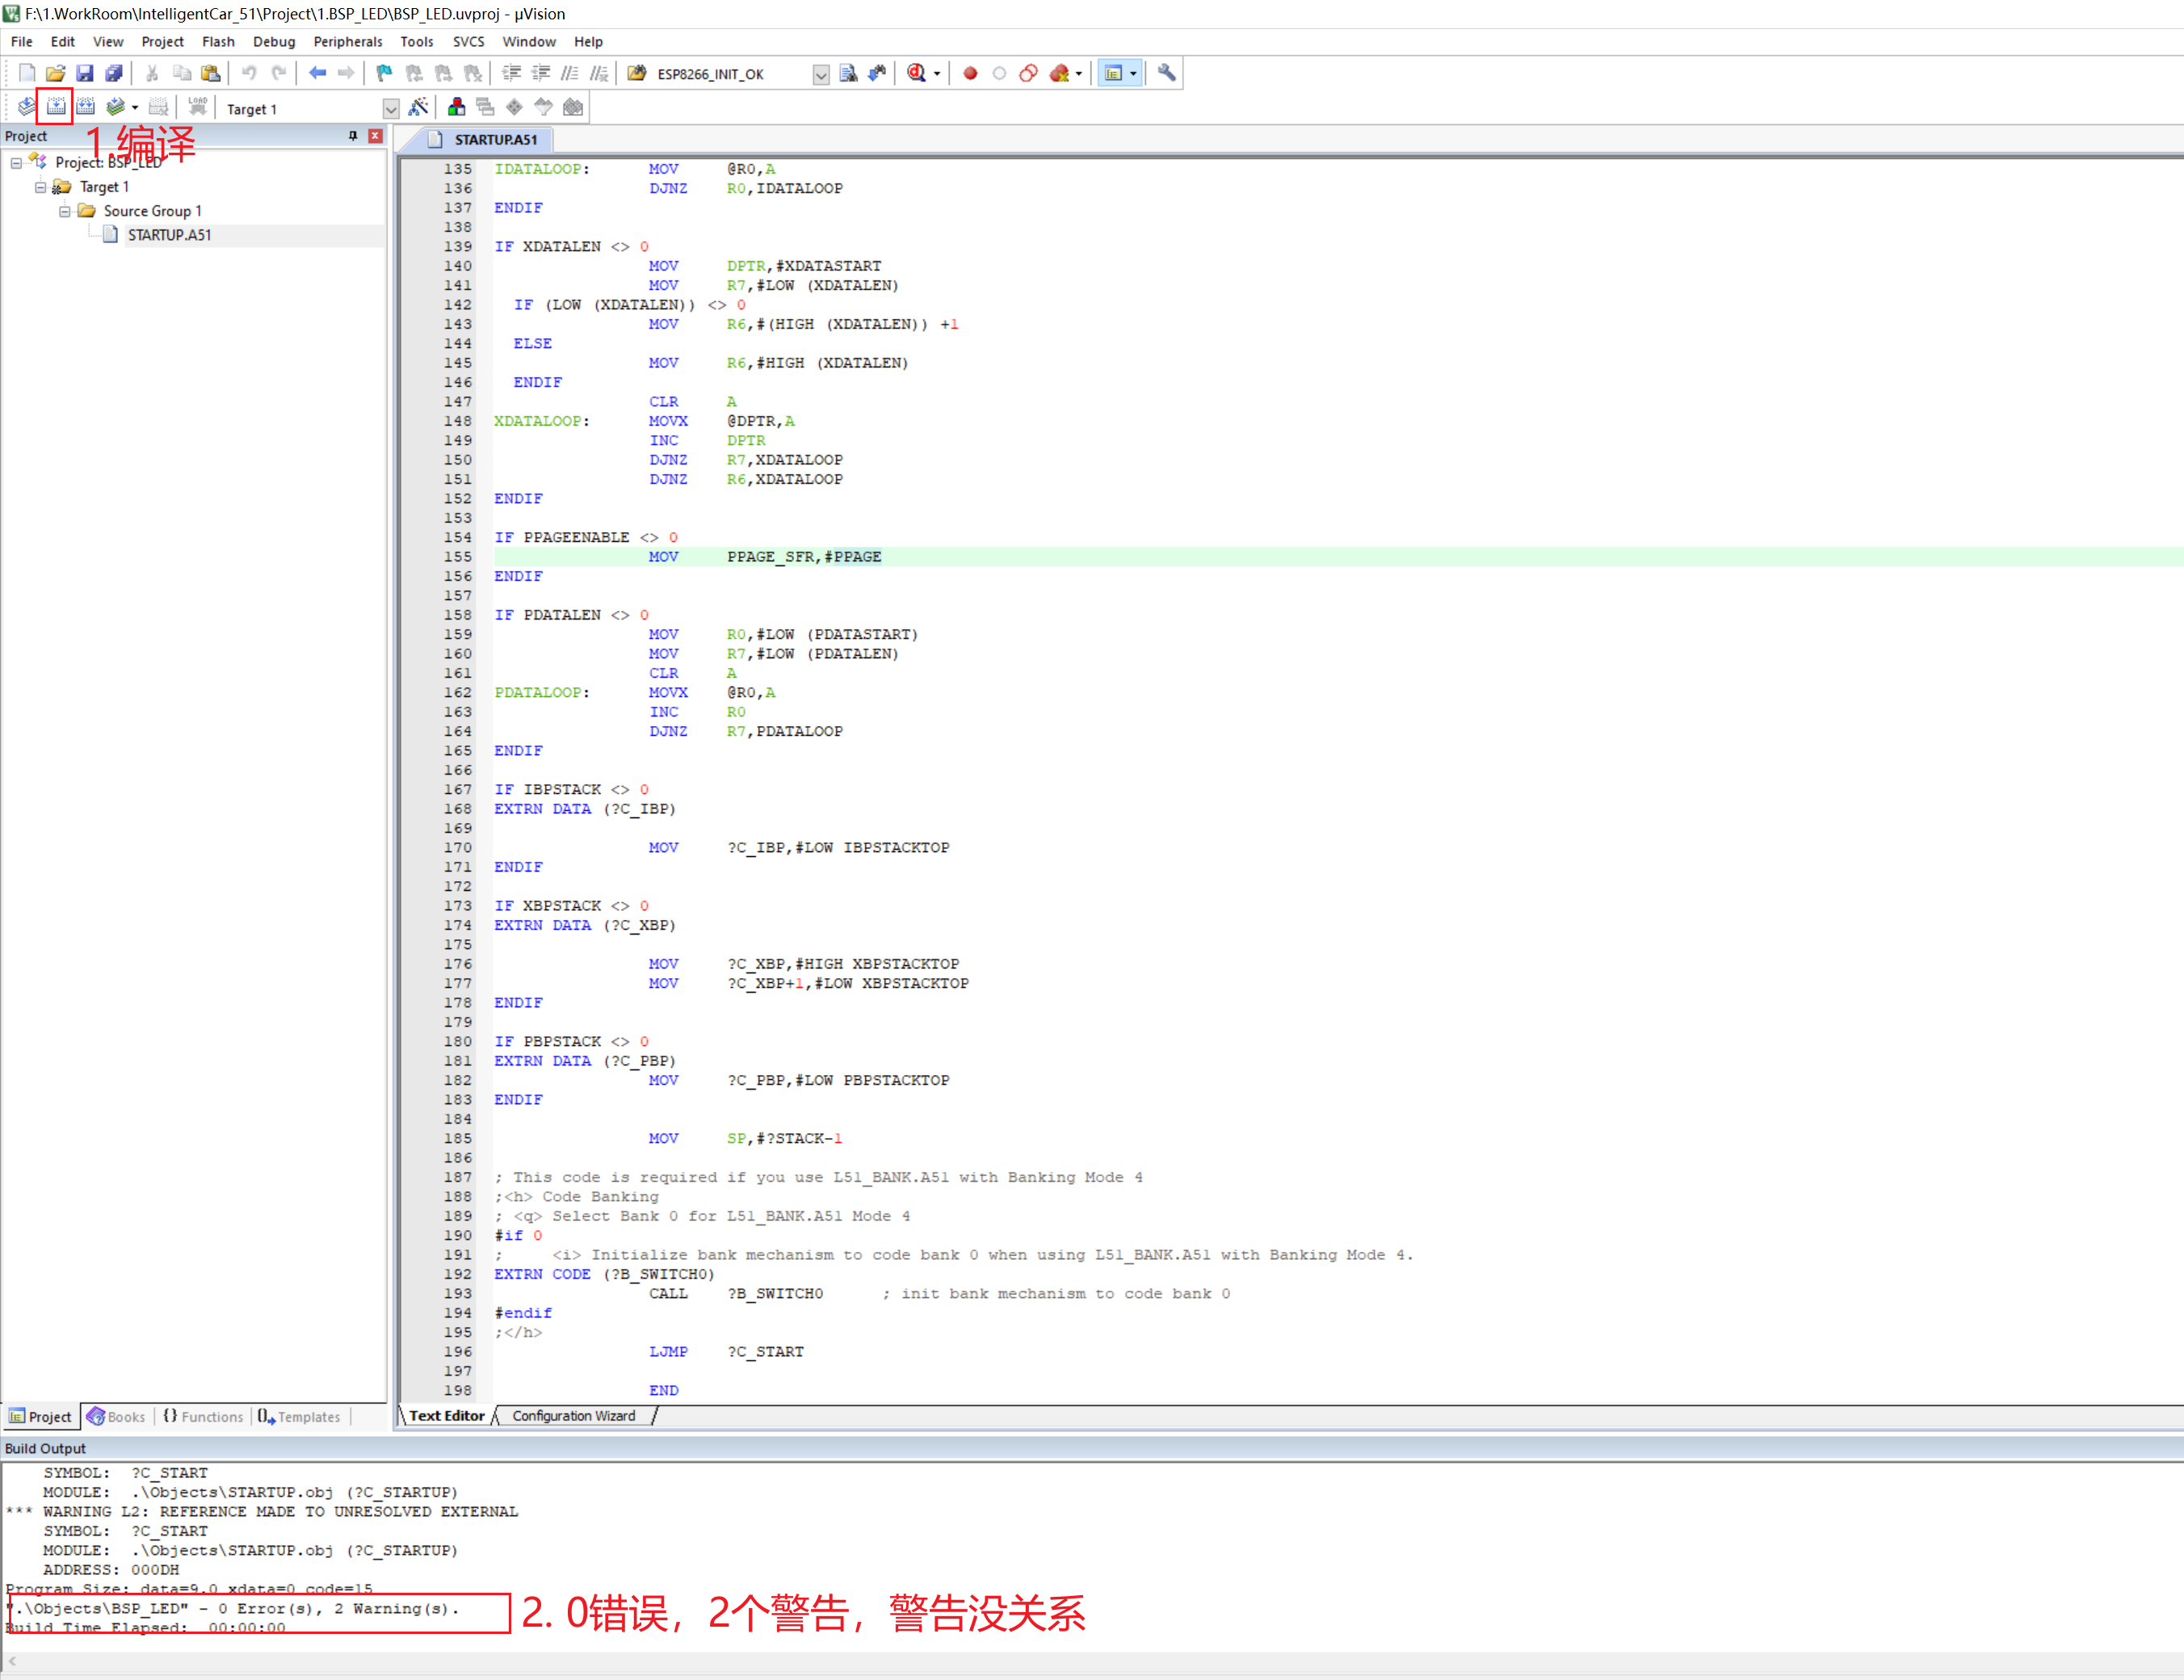Create a new file via toolbar

[27, 73]
